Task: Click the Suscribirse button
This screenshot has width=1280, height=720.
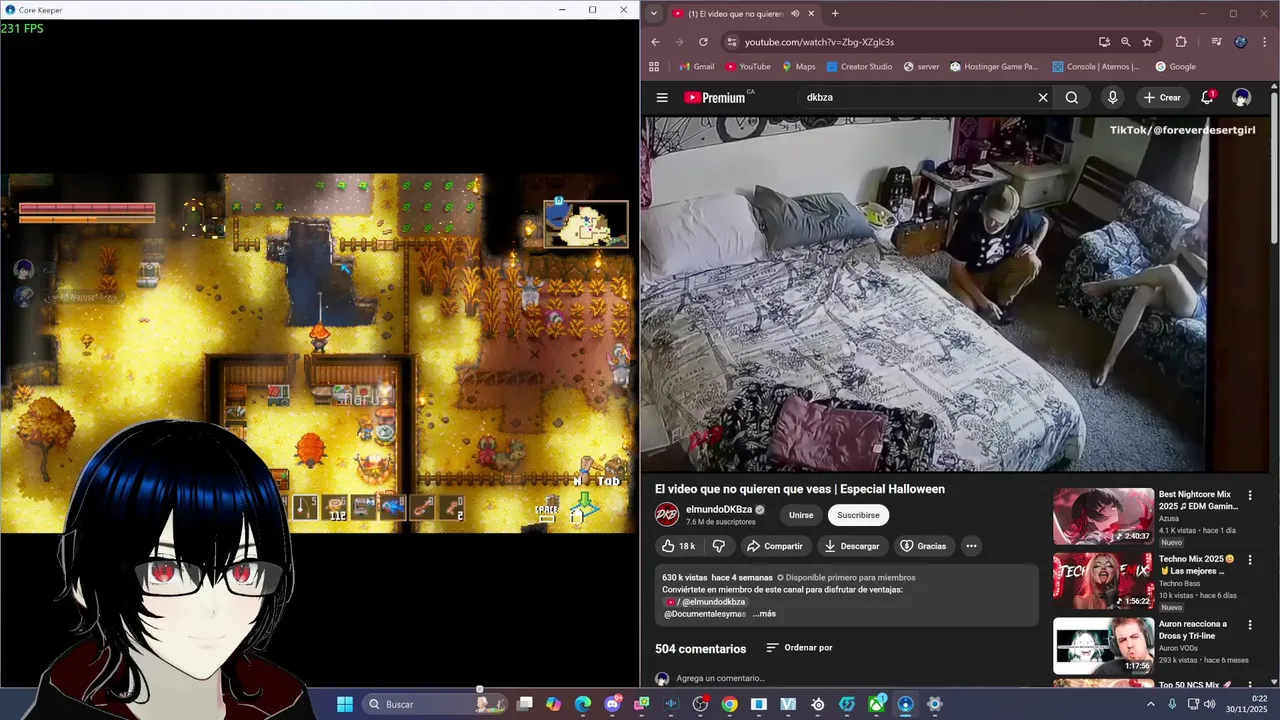Action: 858,515
